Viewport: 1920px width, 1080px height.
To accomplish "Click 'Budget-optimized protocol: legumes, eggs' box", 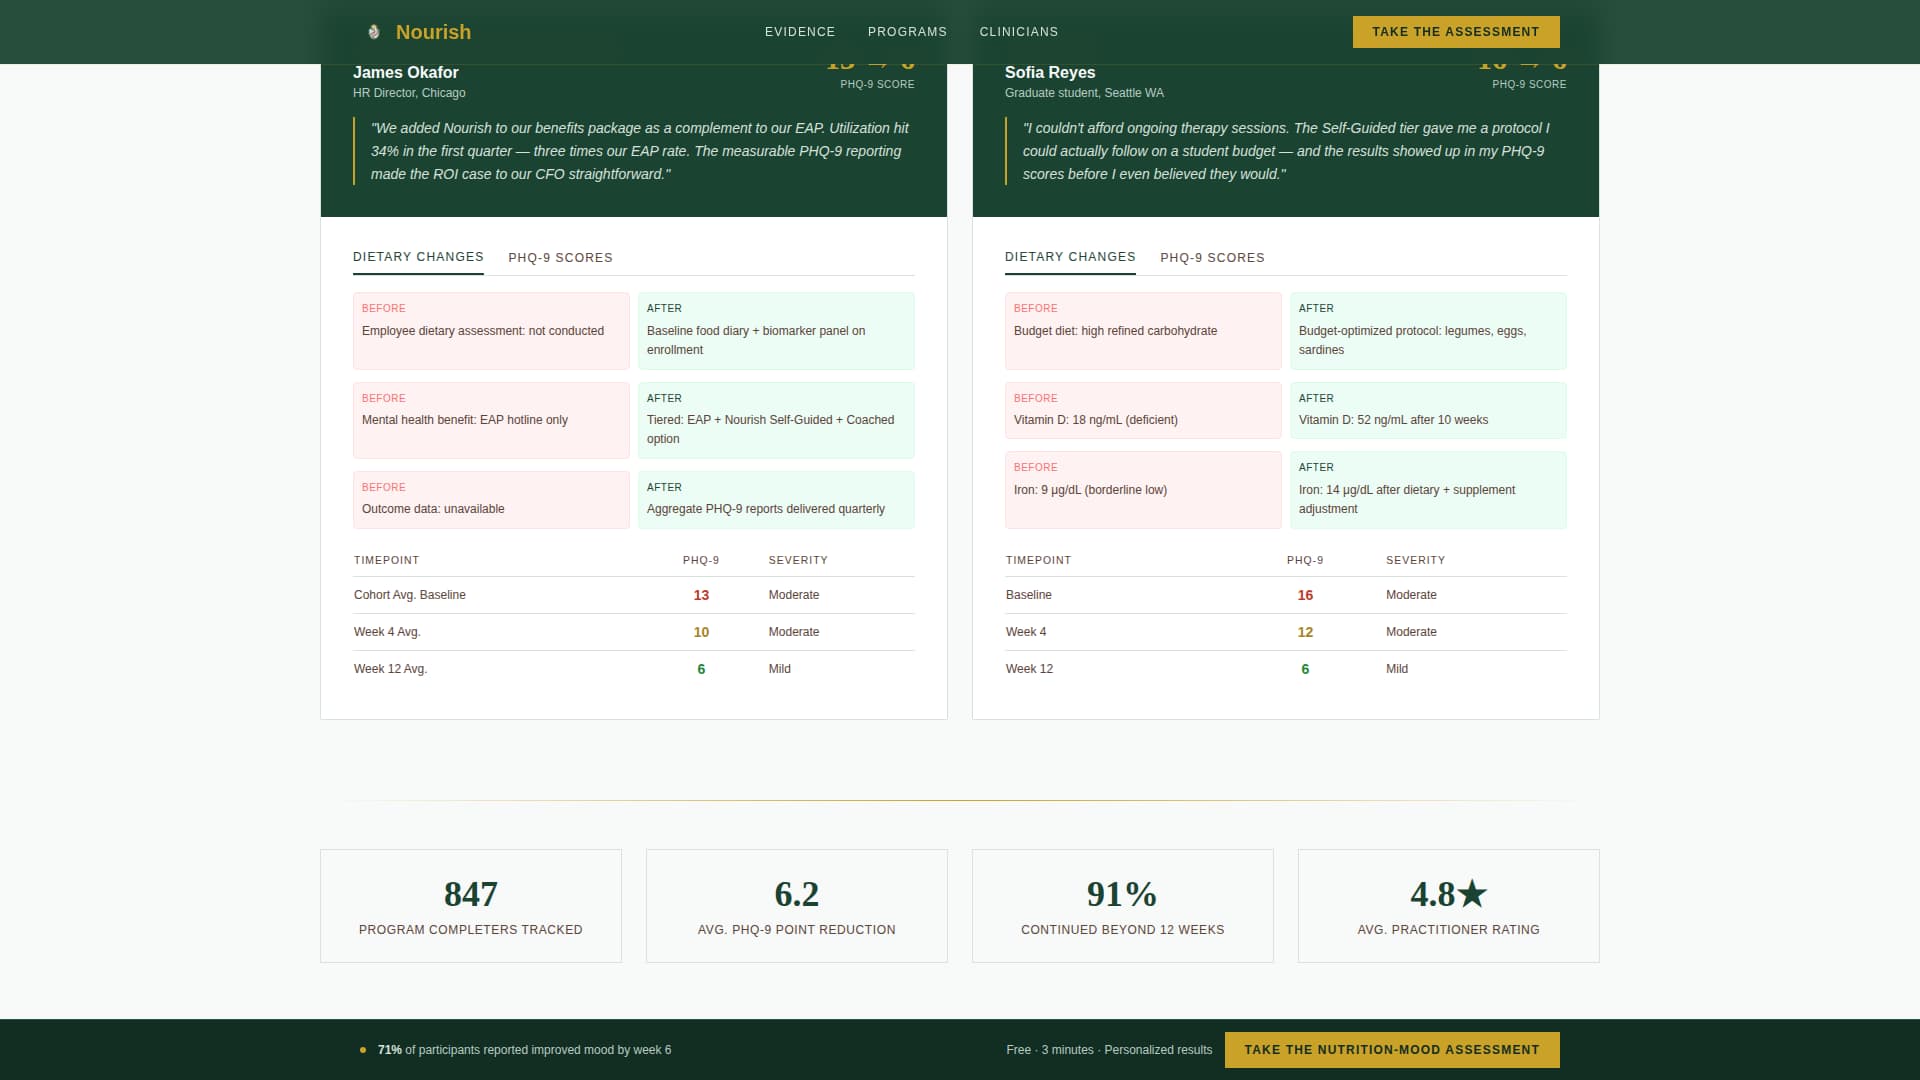I will pyautogui.click(x=1428, y=331).
